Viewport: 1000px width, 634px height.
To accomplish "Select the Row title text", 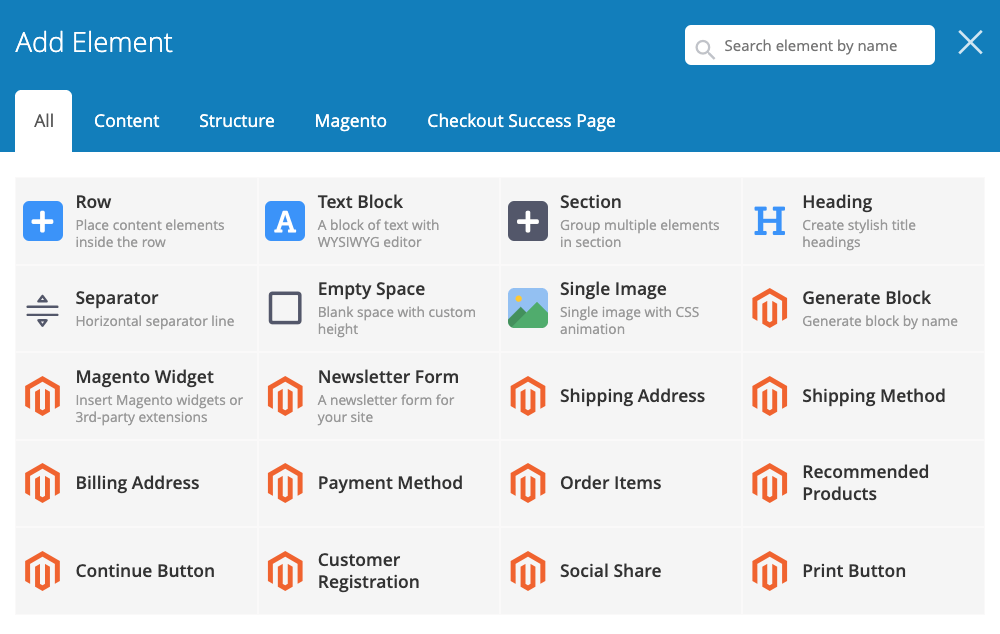I will 93,202.
